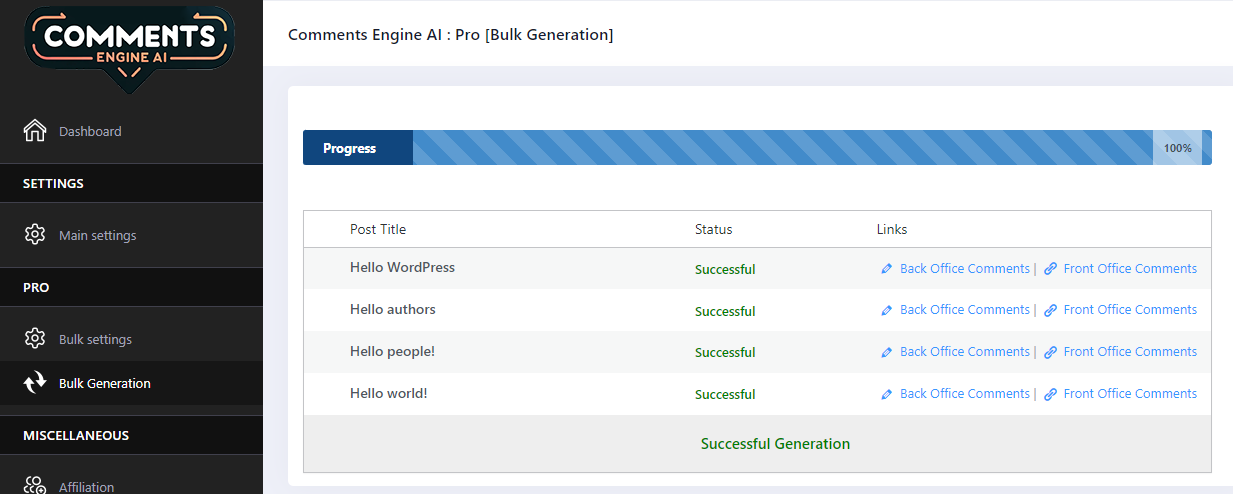Click the Bulk settings gear icon
The image size is (1233, 494).
click(35, 339)
